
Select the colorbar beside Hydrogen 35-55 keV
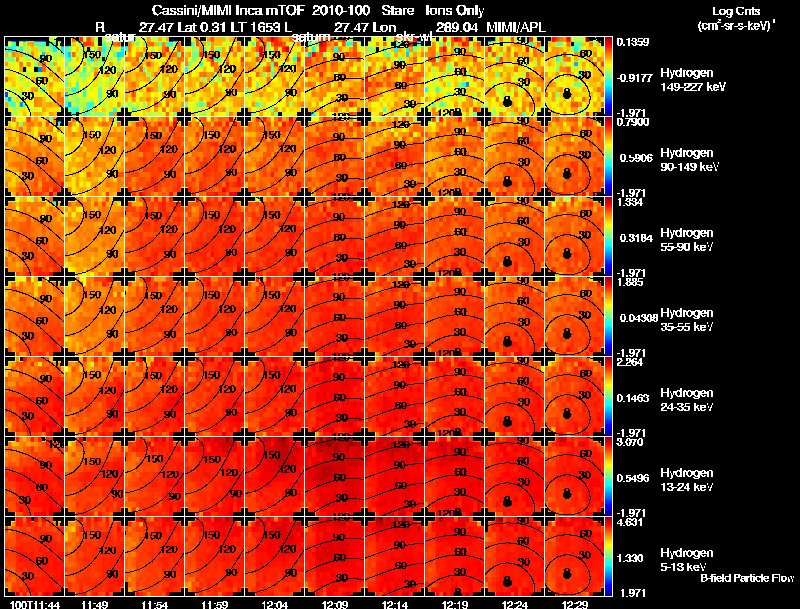pos(608,316)
